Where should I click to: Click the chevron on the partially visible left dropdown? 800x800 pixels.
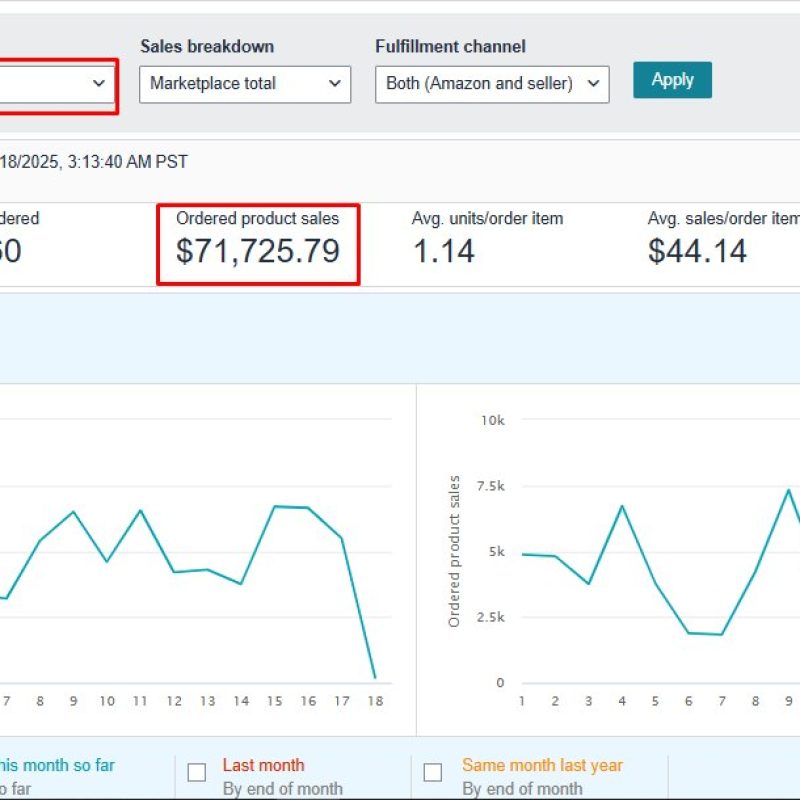coord(99,84)
